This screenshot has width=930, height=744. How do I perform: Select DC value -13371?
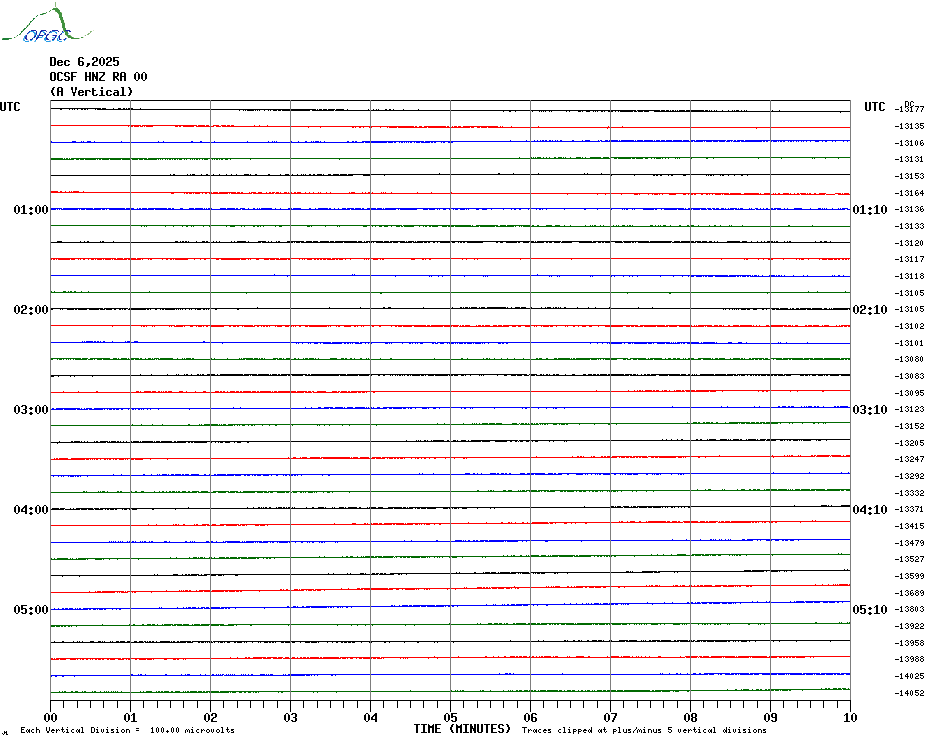(x=910, y=510)
